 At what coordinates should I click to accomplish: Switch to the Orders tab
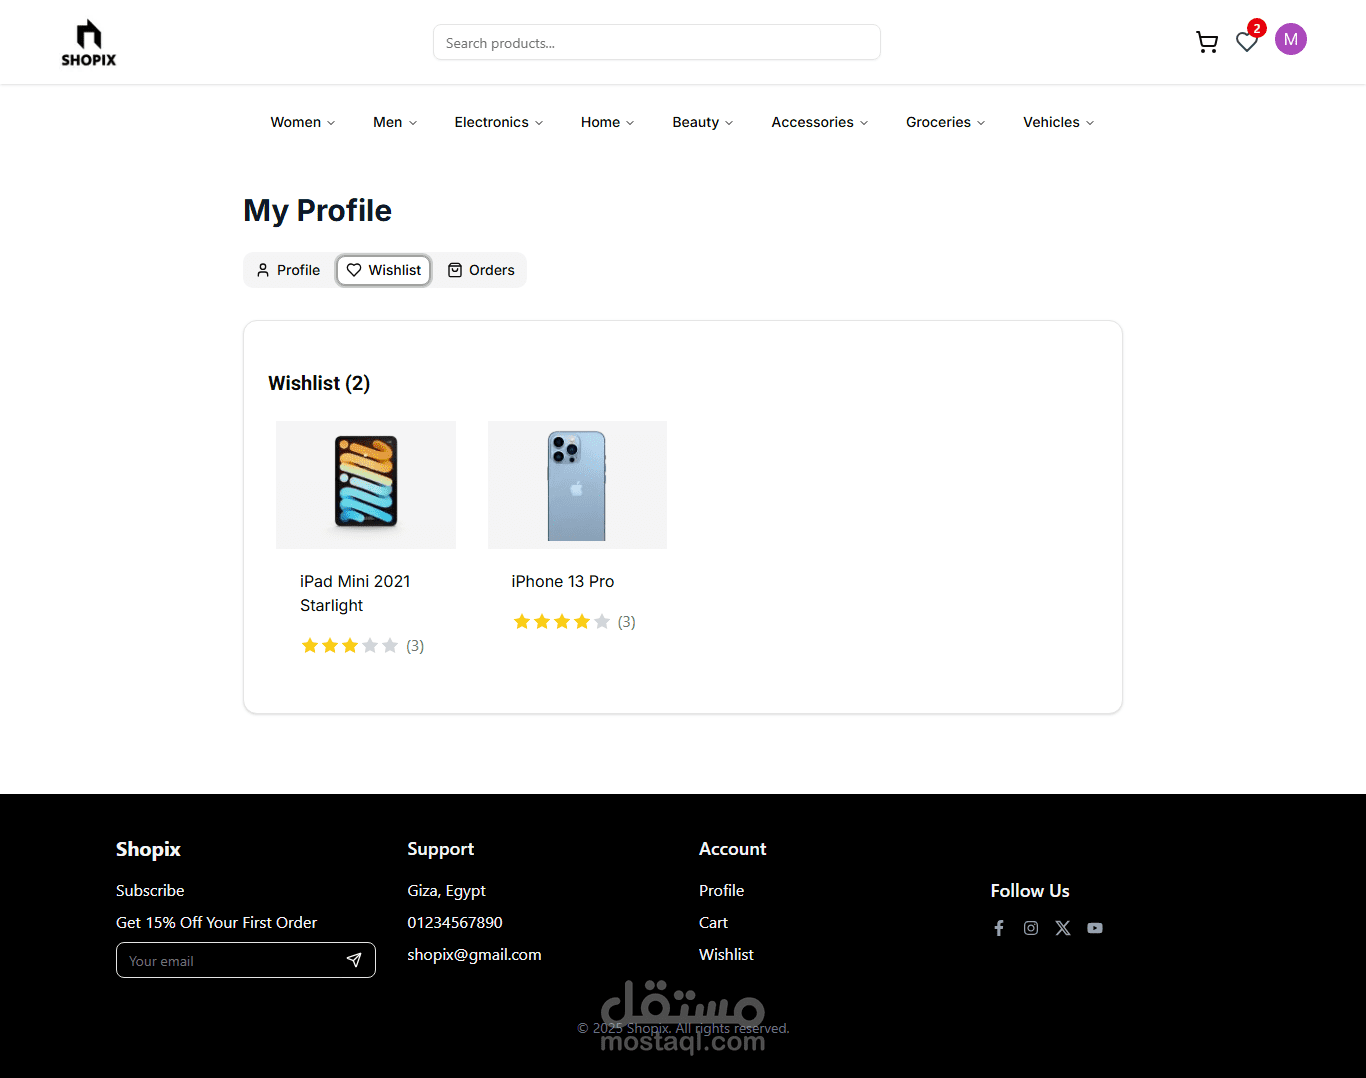(x=481, y=270)
